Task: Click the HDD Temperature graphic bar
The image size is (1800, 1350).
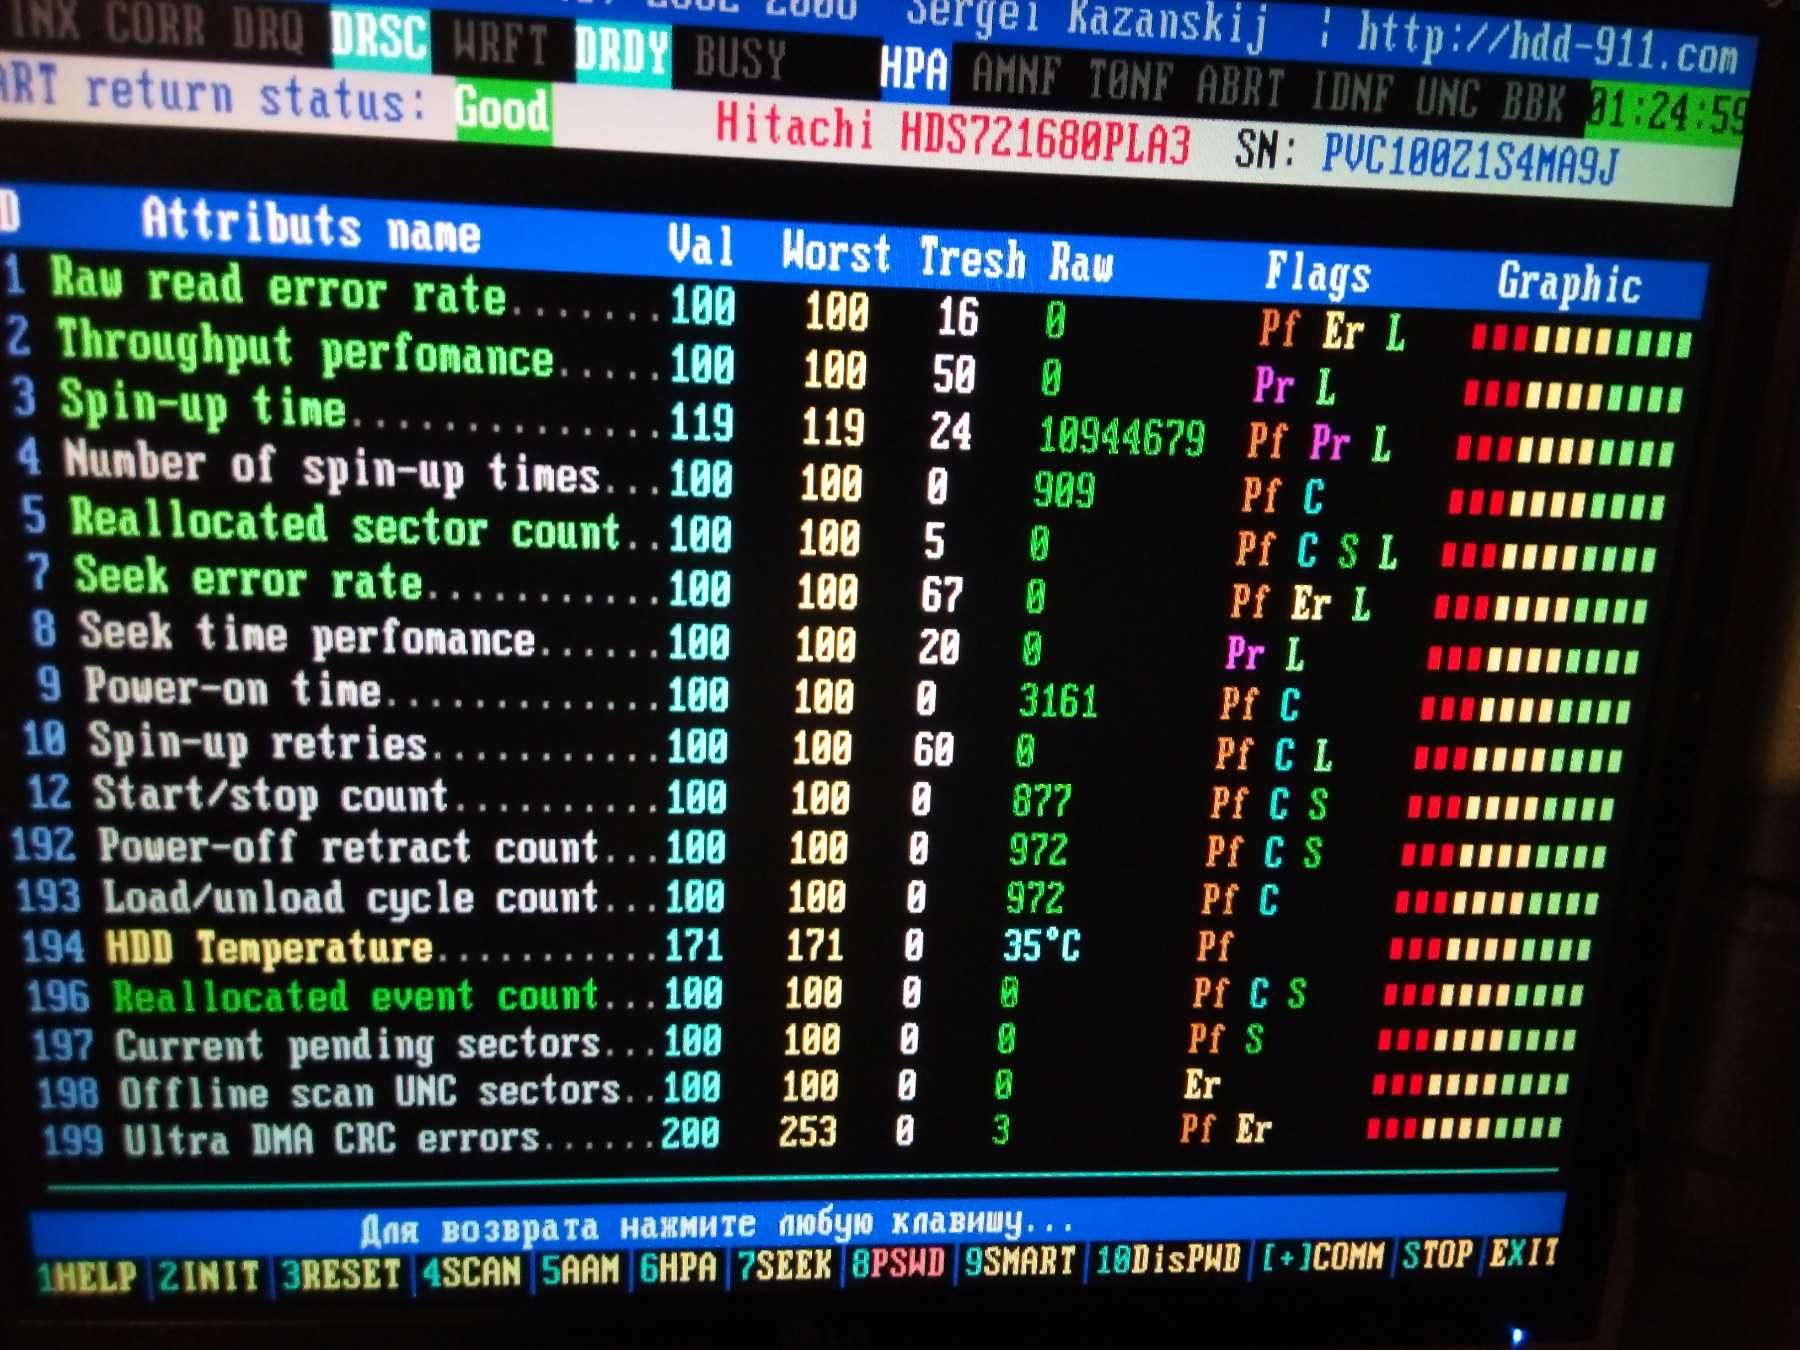Action: tap(1489, 949)
